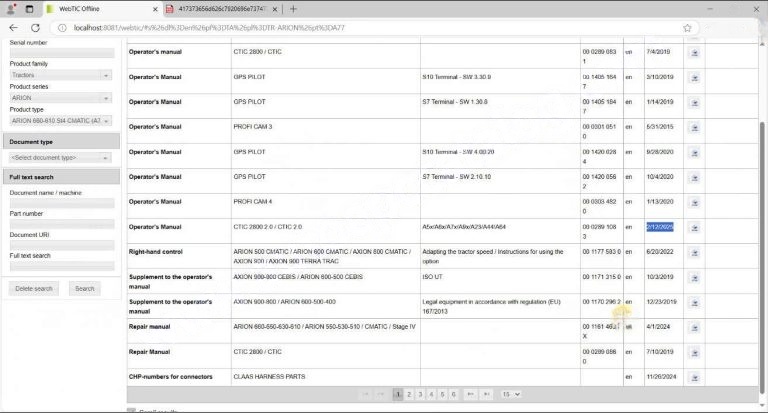Click the Search button

pos(85,288)
